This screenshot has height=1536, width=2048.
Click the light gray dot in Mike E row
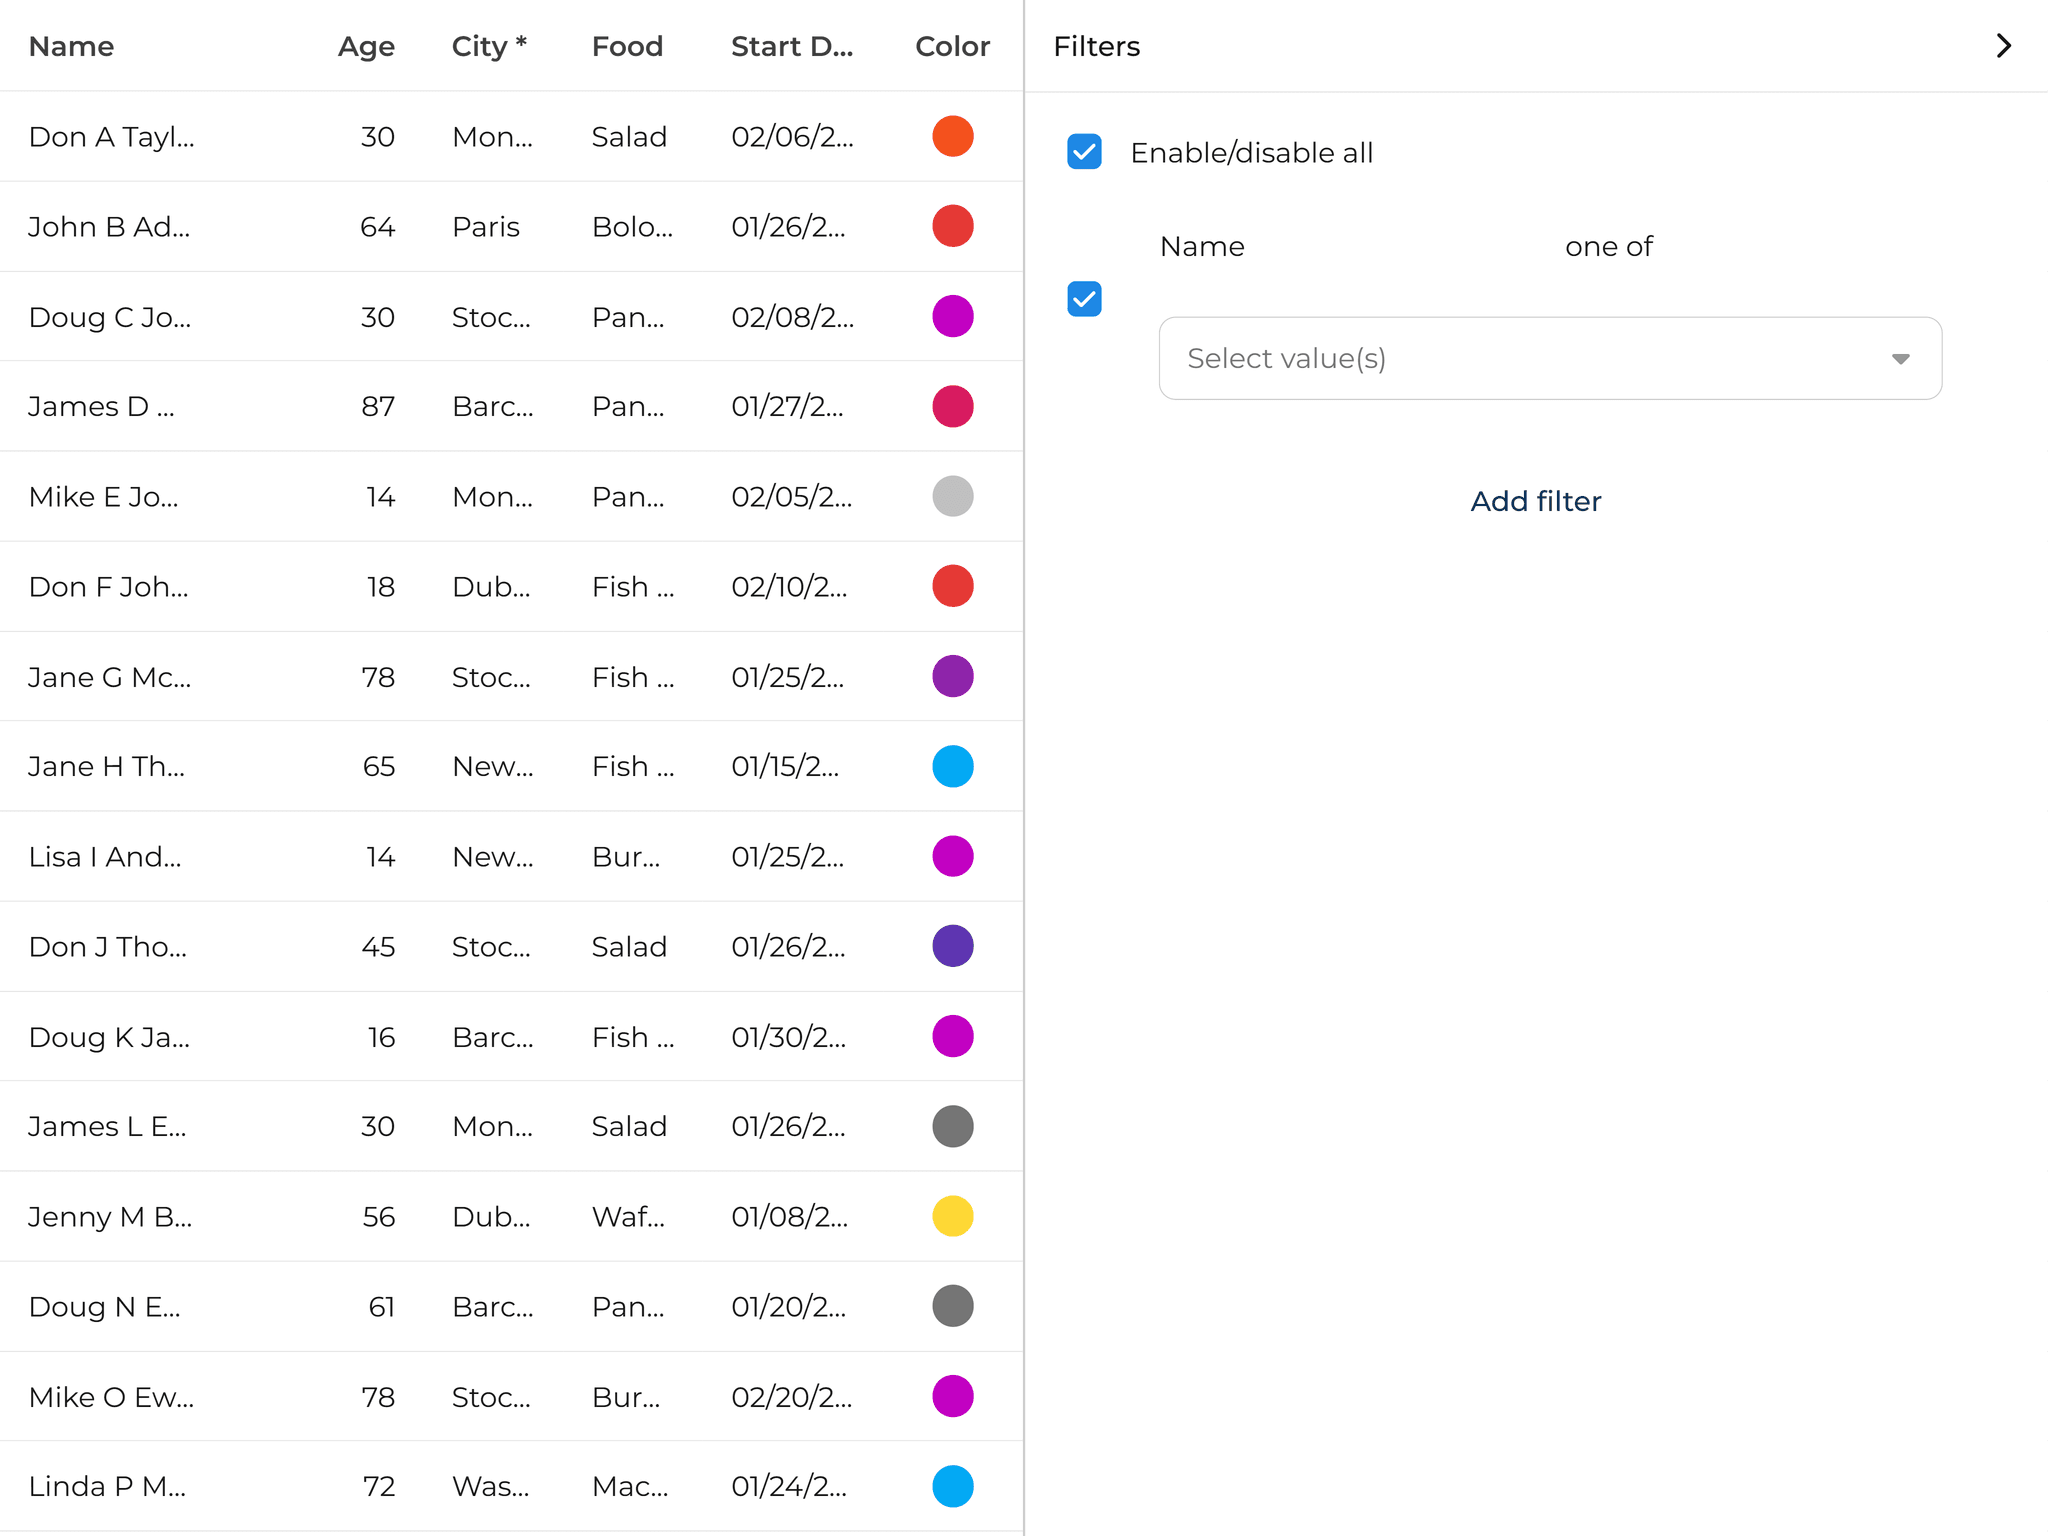[952, 496]
